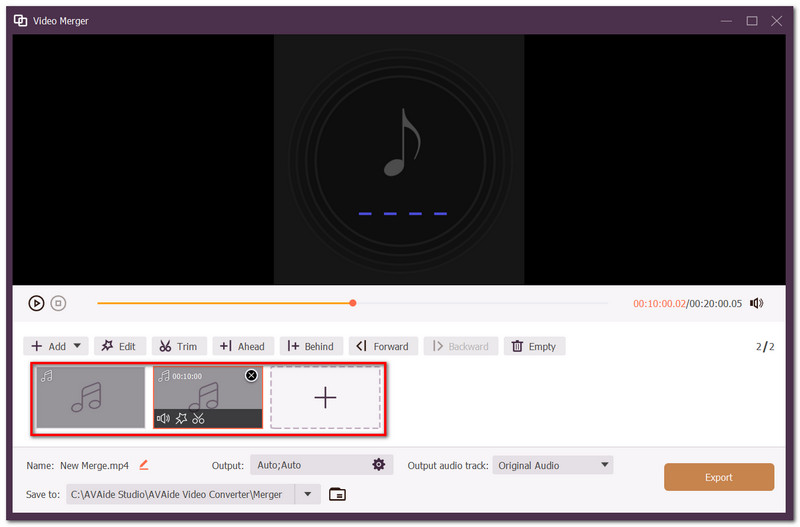The height and width of the screenshot is (527, 800).
Task: Rename output with the red pencil icon
Action: 144,465
